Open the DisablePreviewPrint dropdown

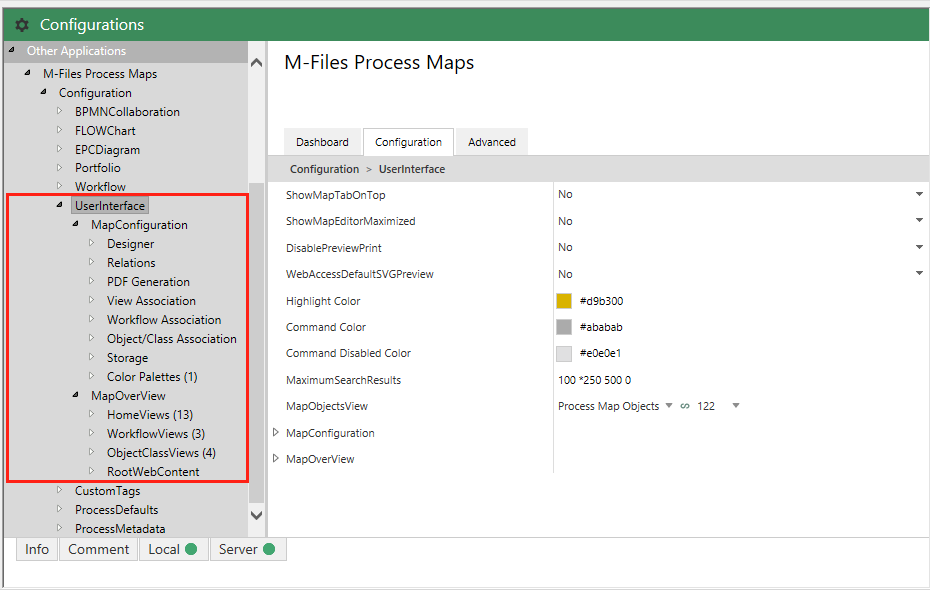[918, 247]
